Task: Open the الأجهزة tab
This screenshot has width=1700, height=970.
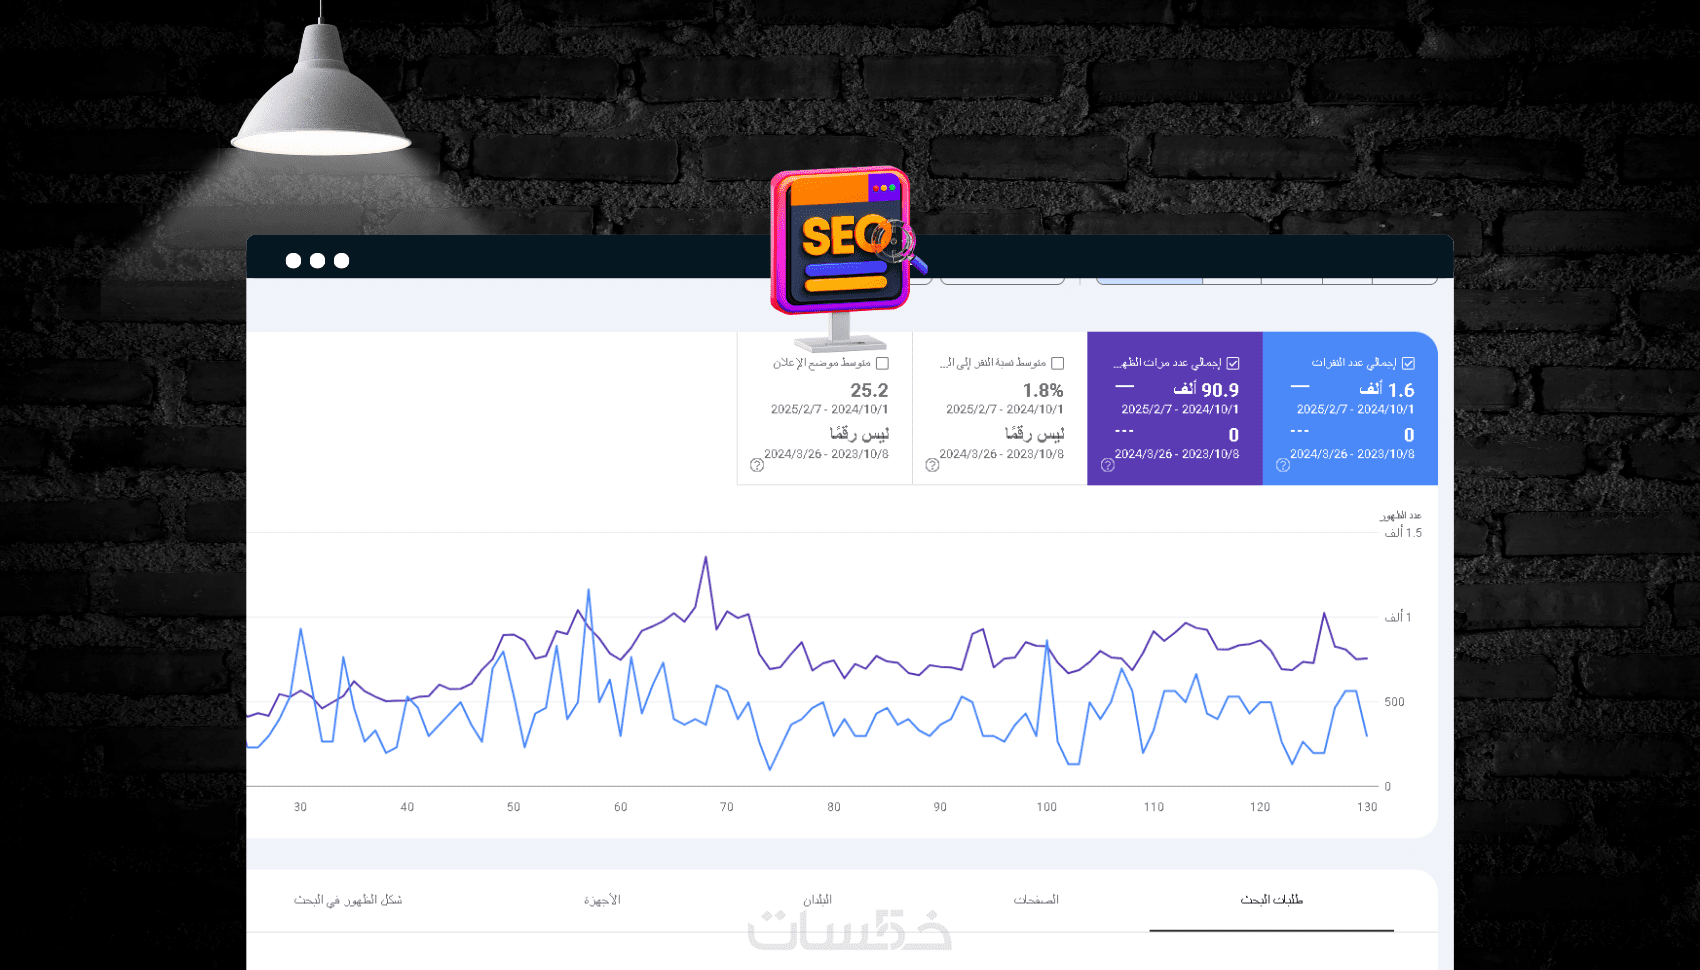Action: click(602, 900)
